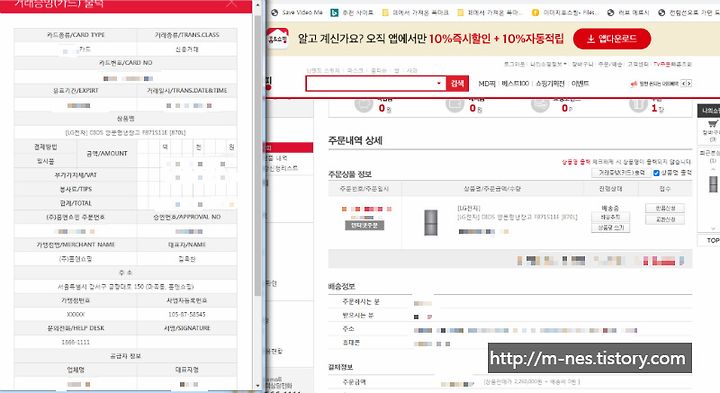This screenshot has height=393, width=720.
Task: Open the Save Video Me bookmark
Action: pyautogui.click(x=297, y=12)
